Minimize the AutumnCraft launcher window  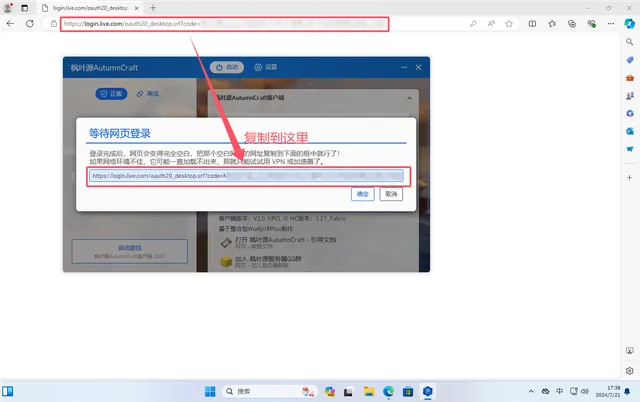pyautogui.click(x=404, y=67)
